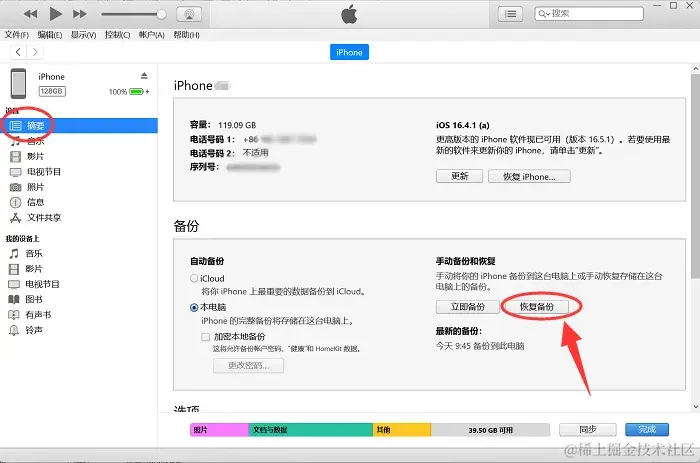The width and height of the screenshot is (700, 463).
Task: Select the iCloud backup radio button
Action: click(194, 278)
